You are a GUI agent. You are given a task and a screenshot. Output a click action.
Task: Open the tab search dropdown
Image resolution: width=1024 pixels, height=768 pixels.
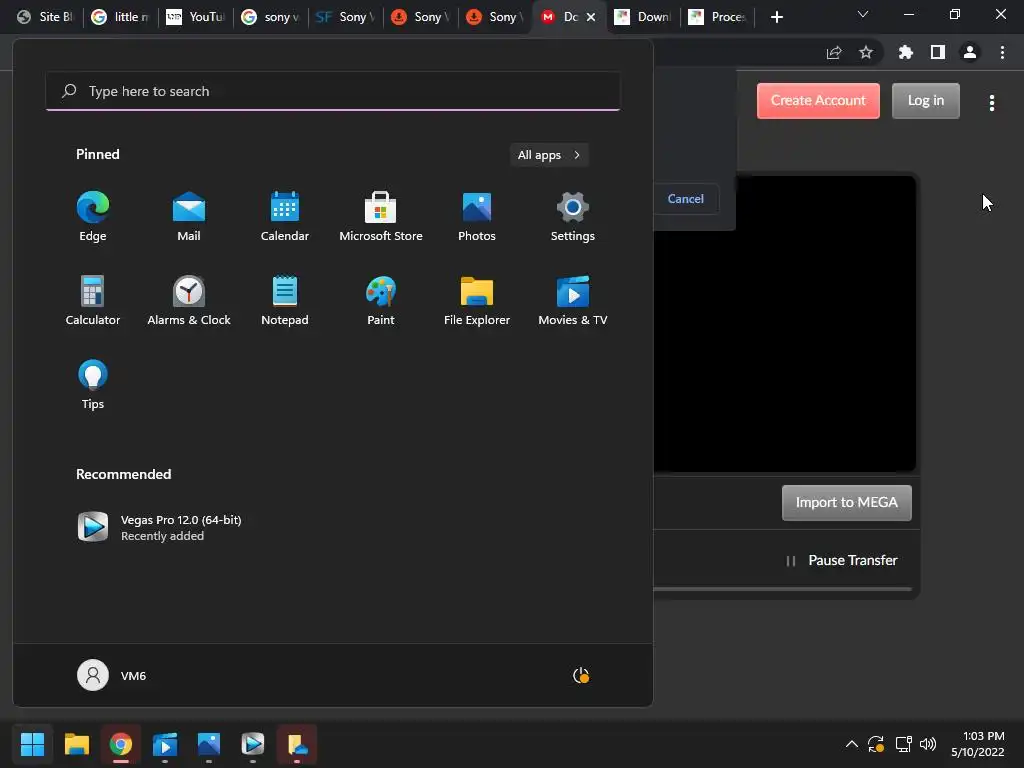(x=862, y=14)
